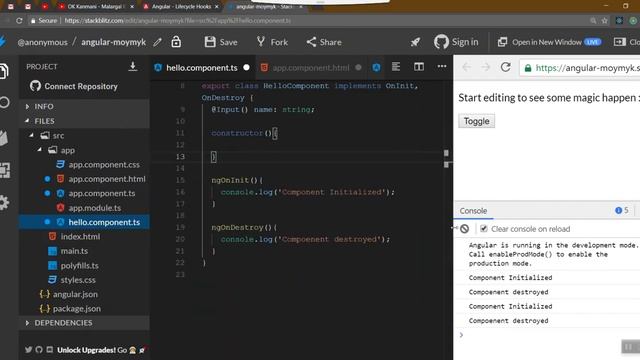Toggle the split editor layout icon
This screenshot has width=640, height=360.
pyautogui.click(x=419, y=67)
